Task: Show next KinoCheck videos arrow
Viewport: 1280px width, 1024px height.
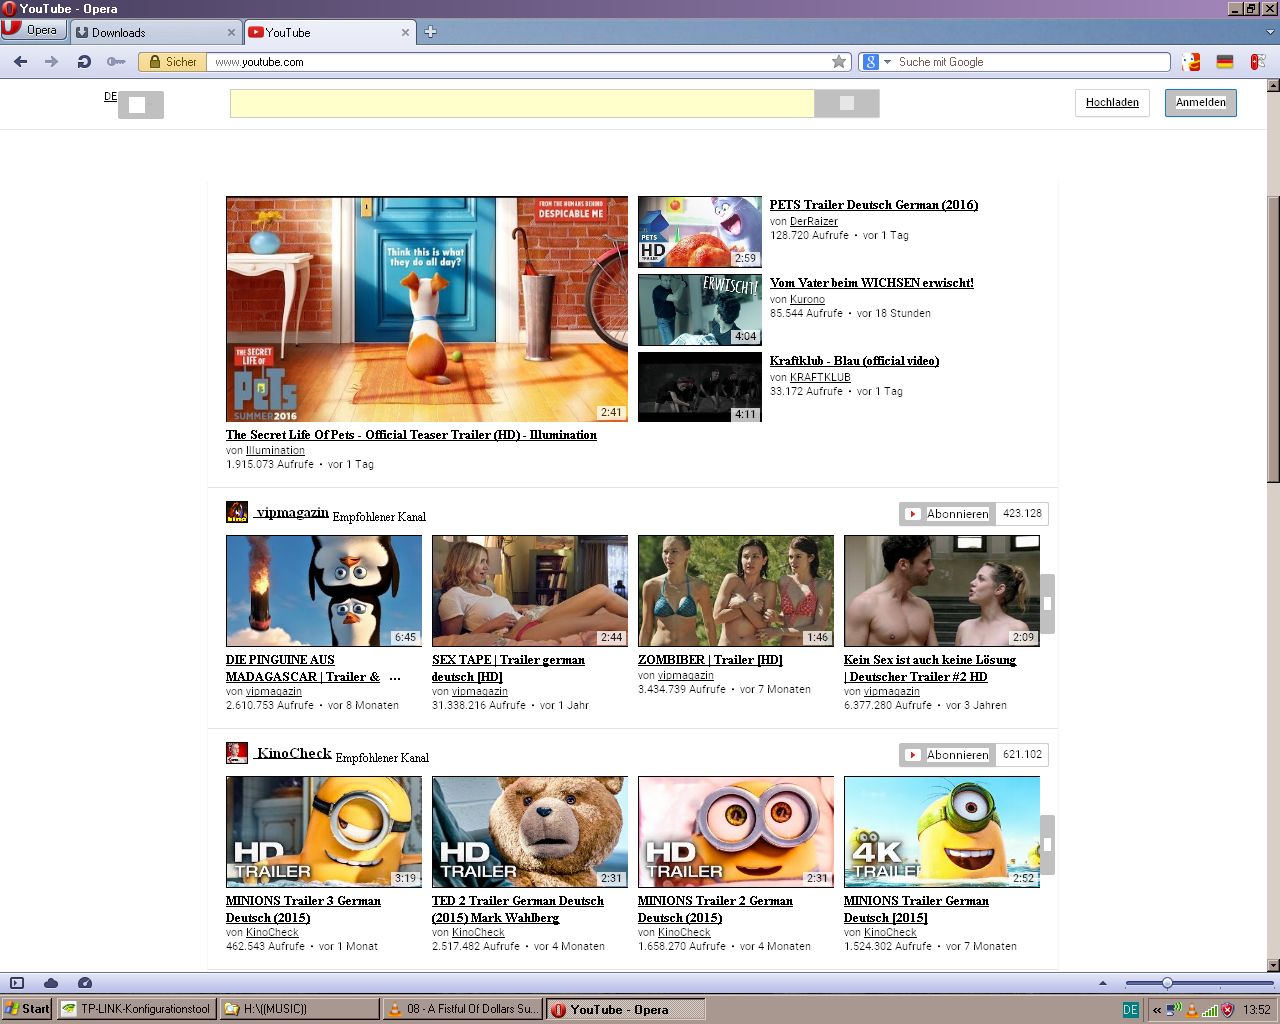Action: [1047, 844]
